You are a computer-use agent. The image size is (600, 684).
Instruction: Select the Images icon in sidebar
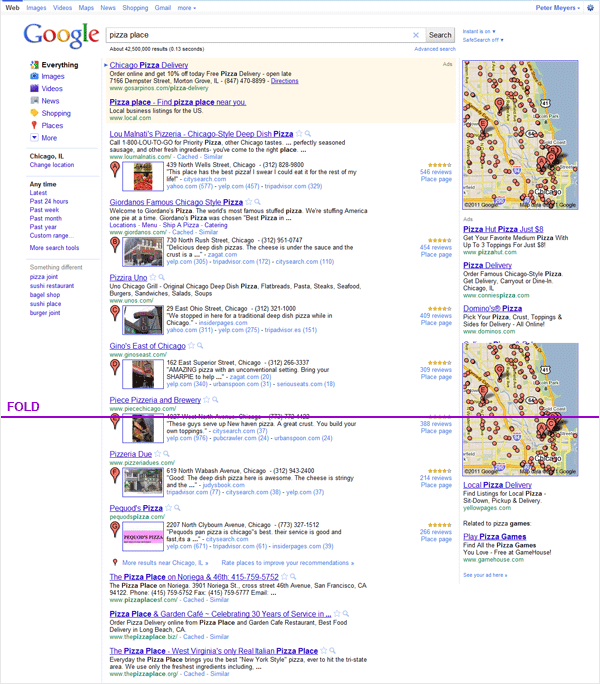34,76
